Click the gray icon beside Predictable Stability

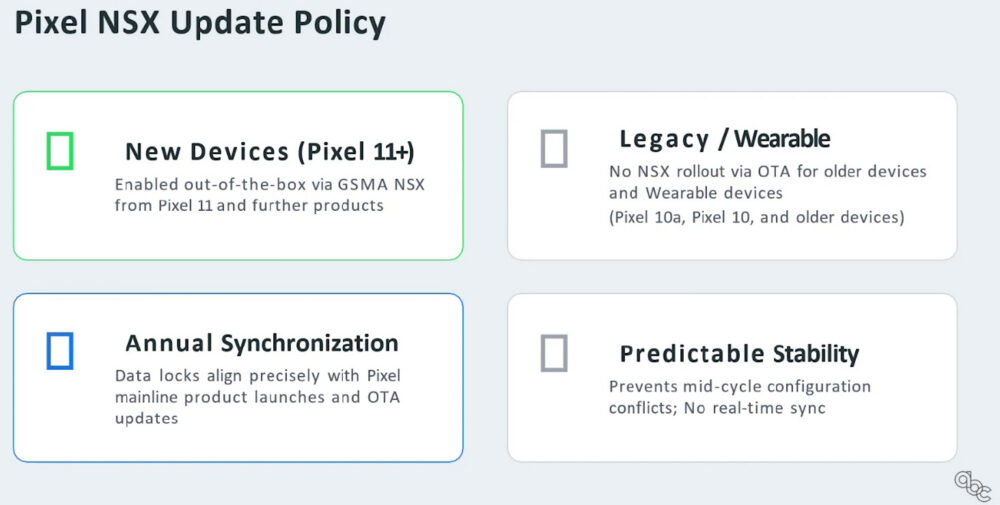pyautogui.click(x=554, y=353)
